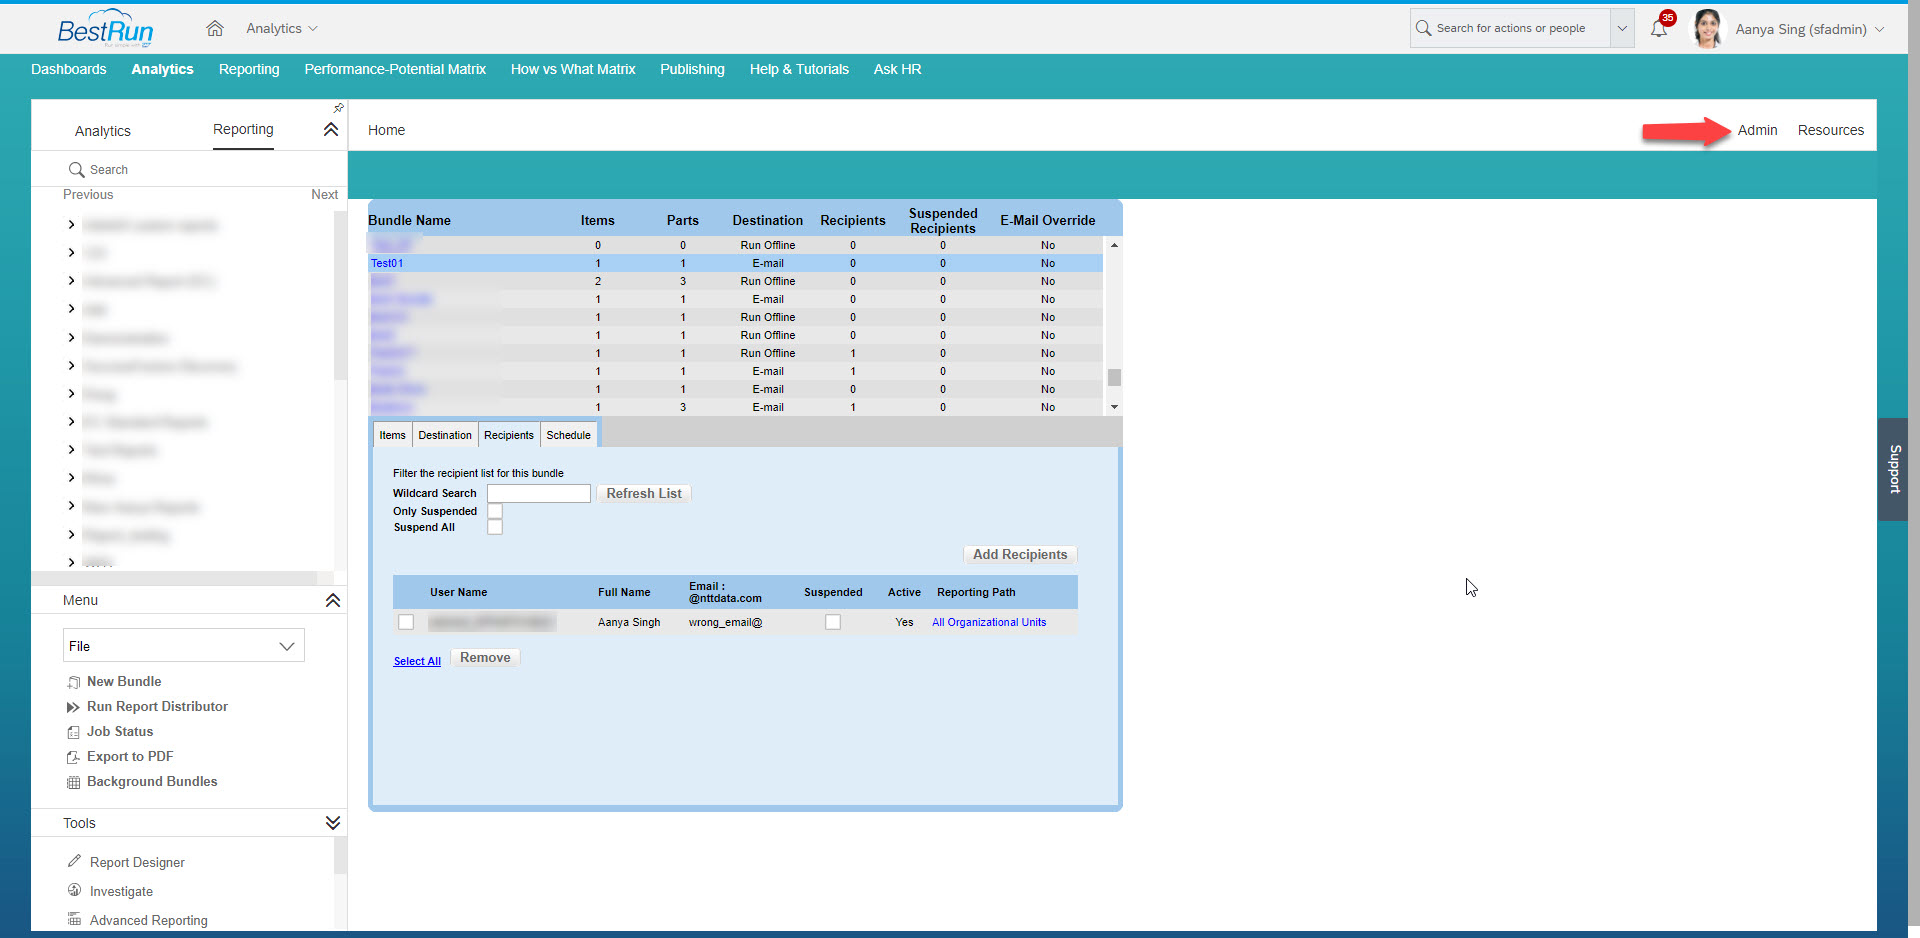The image size is (1920, 938).
Task: Click the Remove button
Action: pyautogui.click(x=485, y=657)
